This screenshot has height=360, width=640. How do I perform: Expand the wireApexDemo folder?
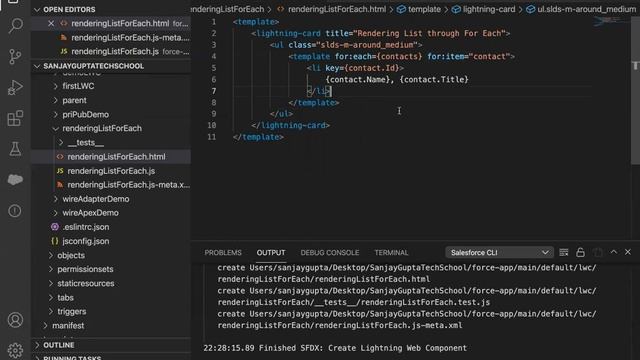pyautogui.click(x=56, y=213)
